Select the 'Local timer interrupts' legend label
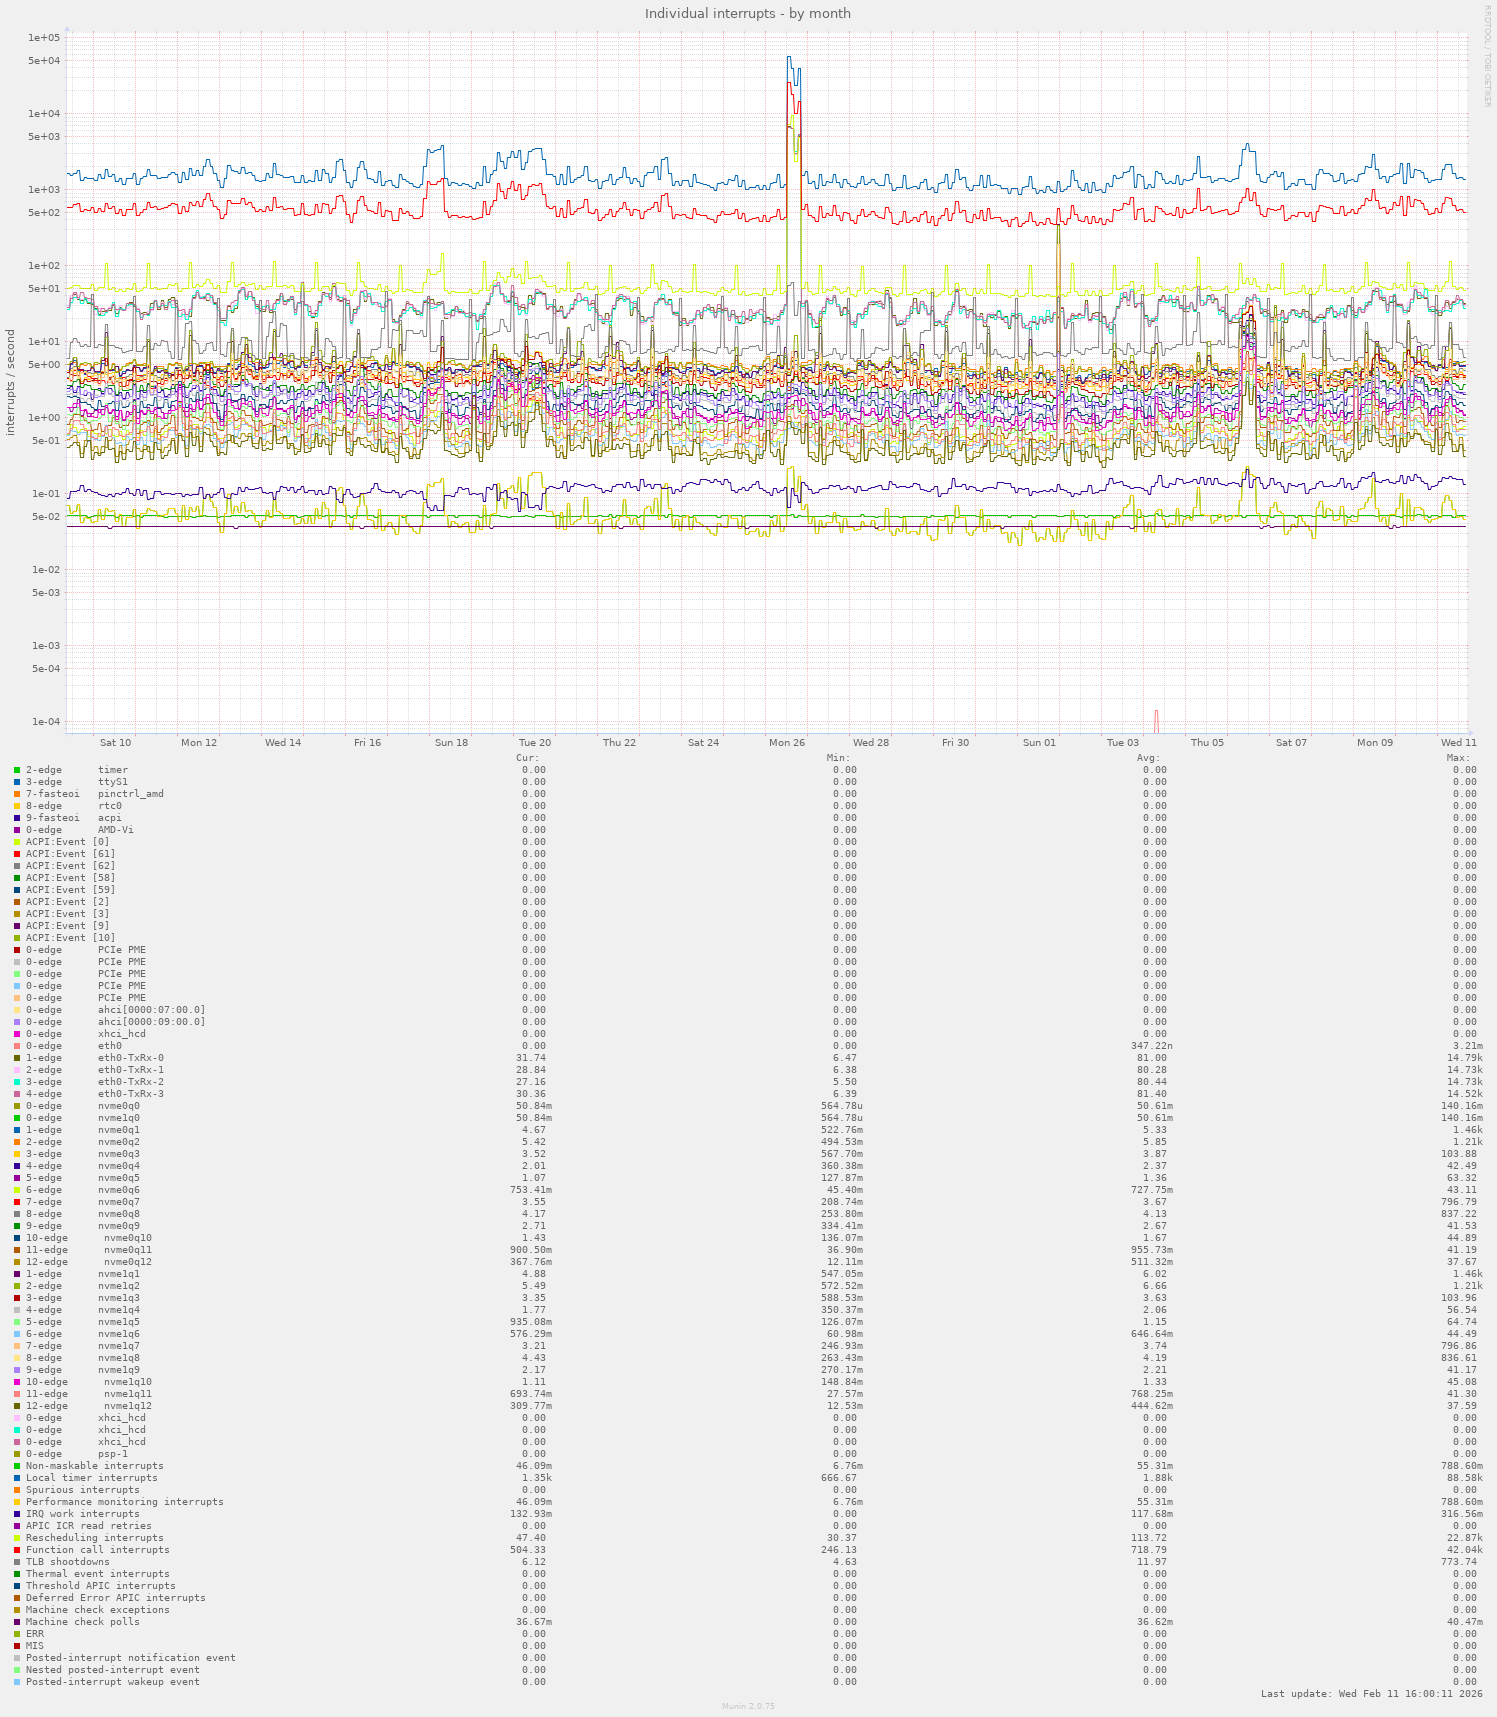This screenshot has width=1497, height=1717. tap(92, 1478)
